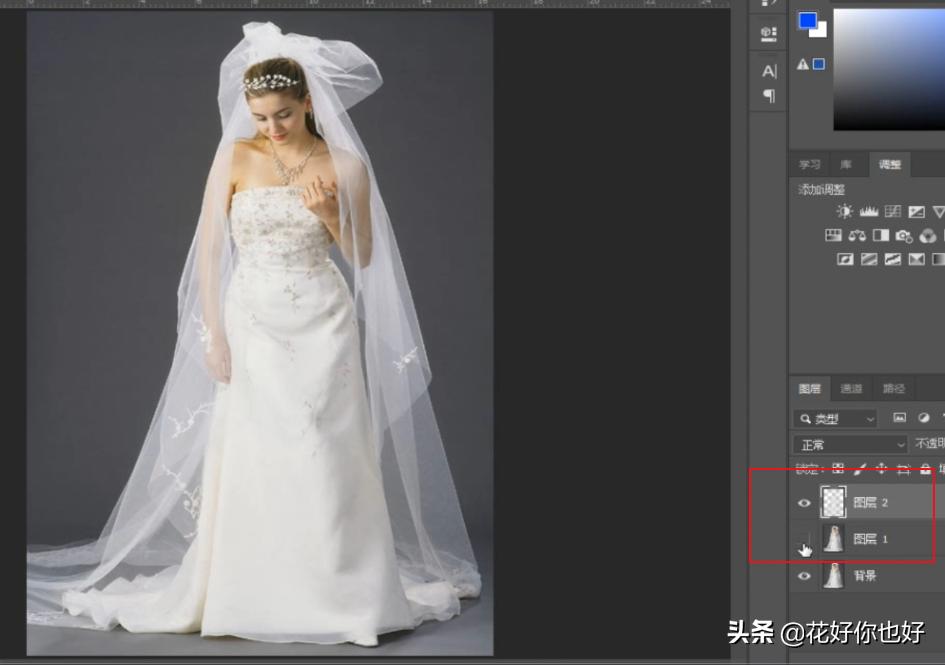
Task: Switch to the 路径 Paths tab
Action: coord(893,389)
